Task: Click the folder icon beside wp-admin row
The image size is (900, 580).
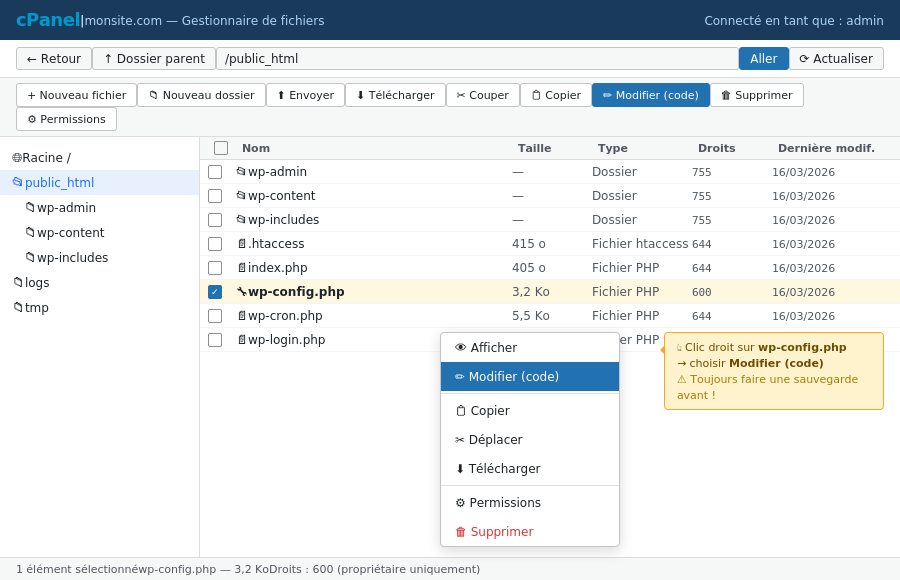Action: pos(241,171)
